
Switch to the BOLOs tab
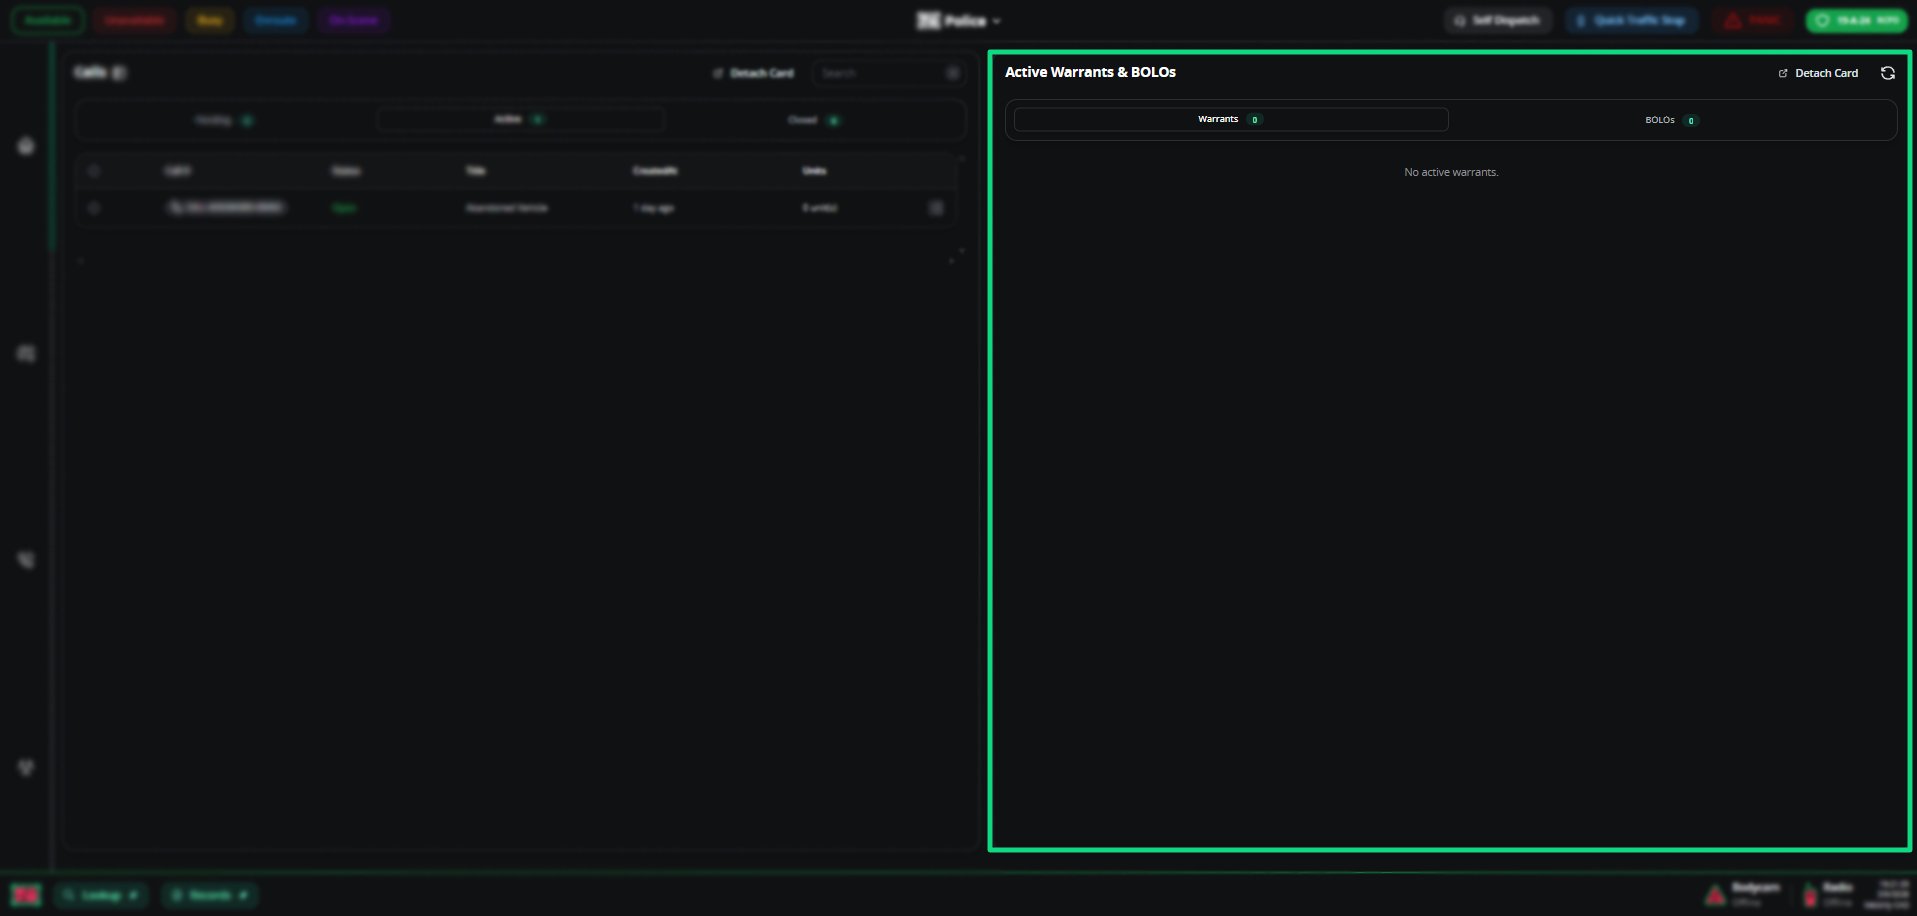click(x=1671, y=120)
